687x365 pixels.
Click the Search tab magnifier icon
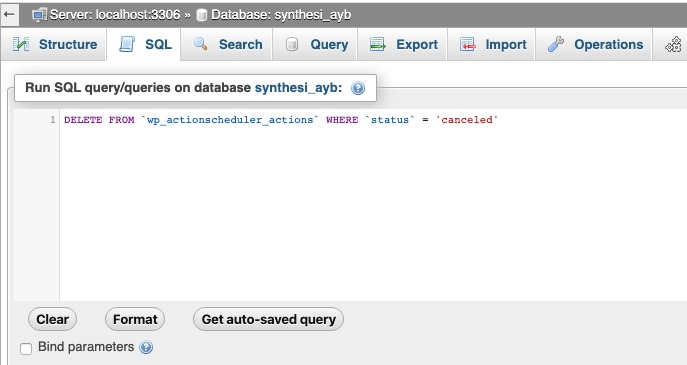coord(201,44)
